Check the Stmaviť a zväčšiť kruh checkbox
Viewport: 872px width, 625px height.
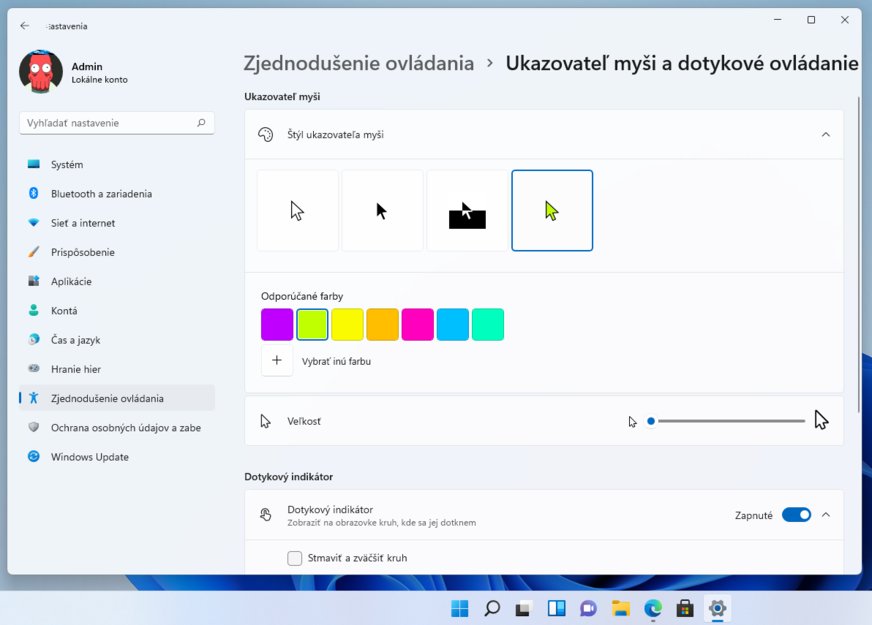[x=295, y=558]
